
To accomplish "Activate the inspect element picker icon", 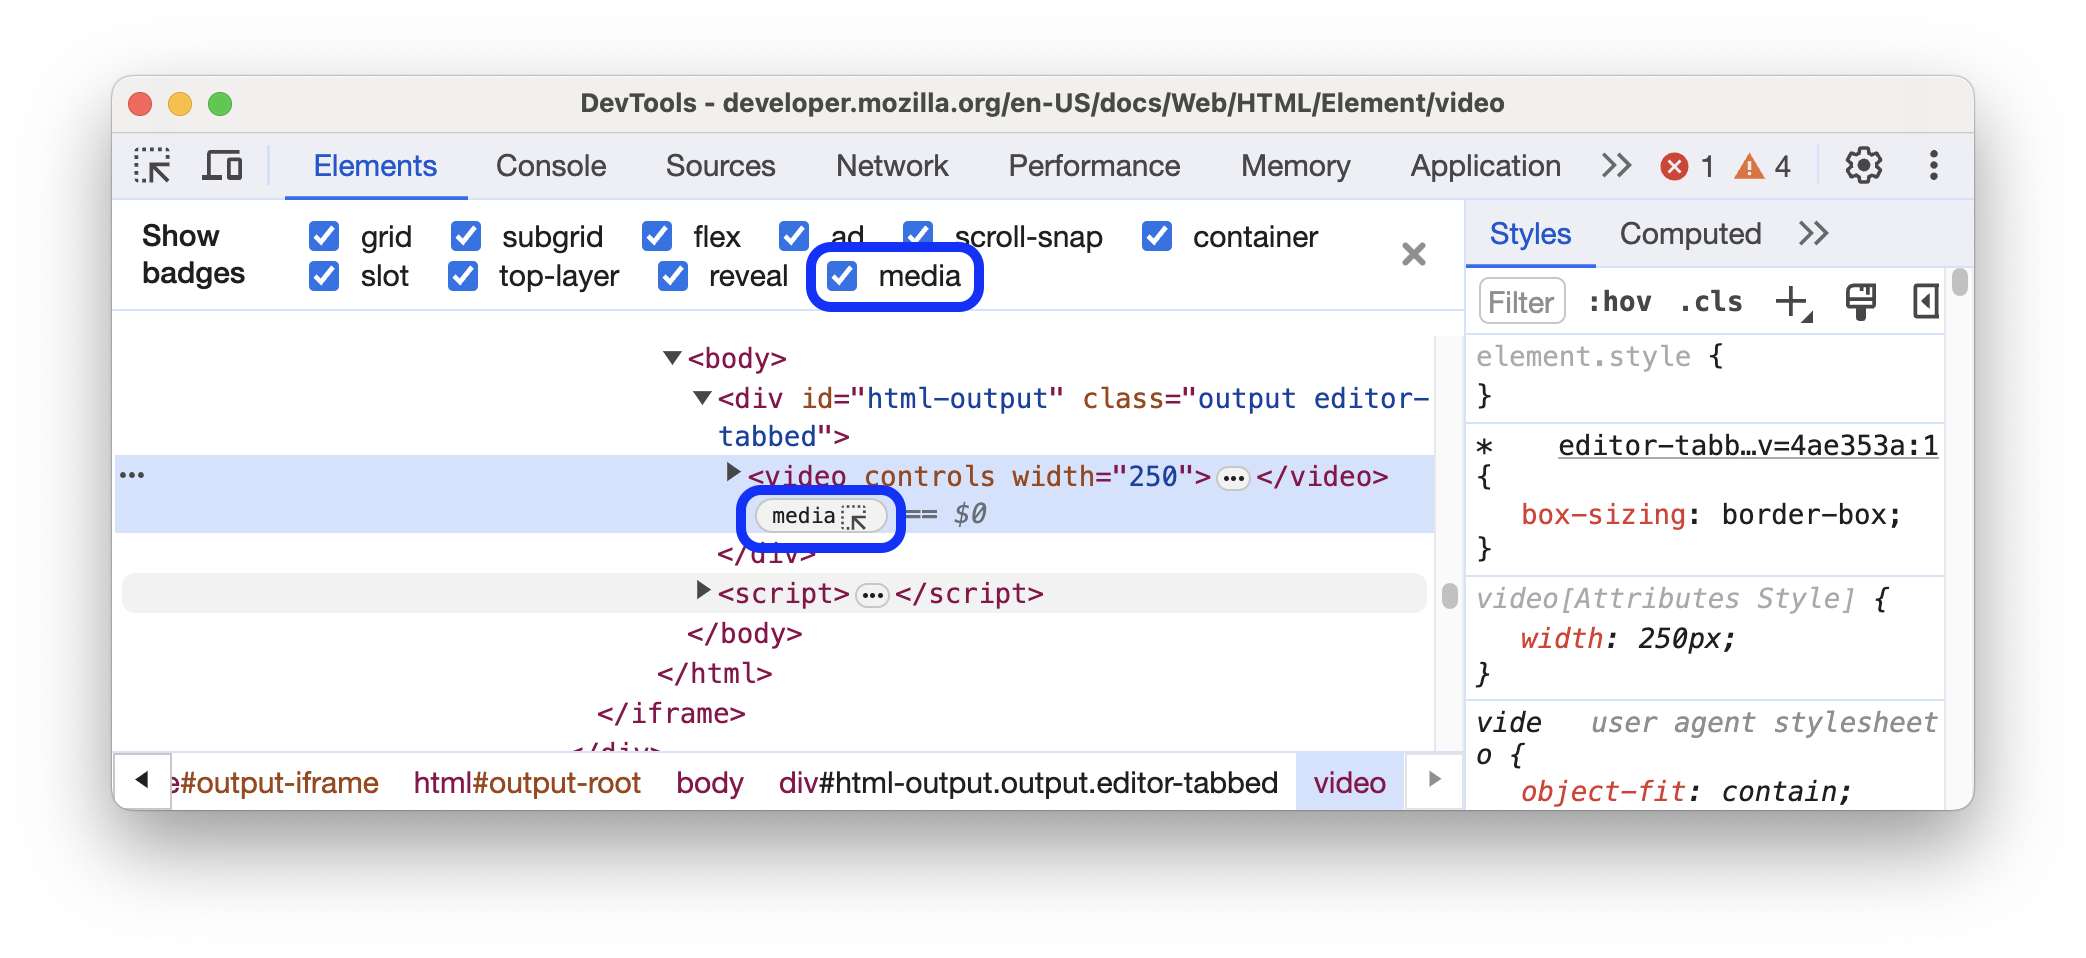I will tap(152, 166).
